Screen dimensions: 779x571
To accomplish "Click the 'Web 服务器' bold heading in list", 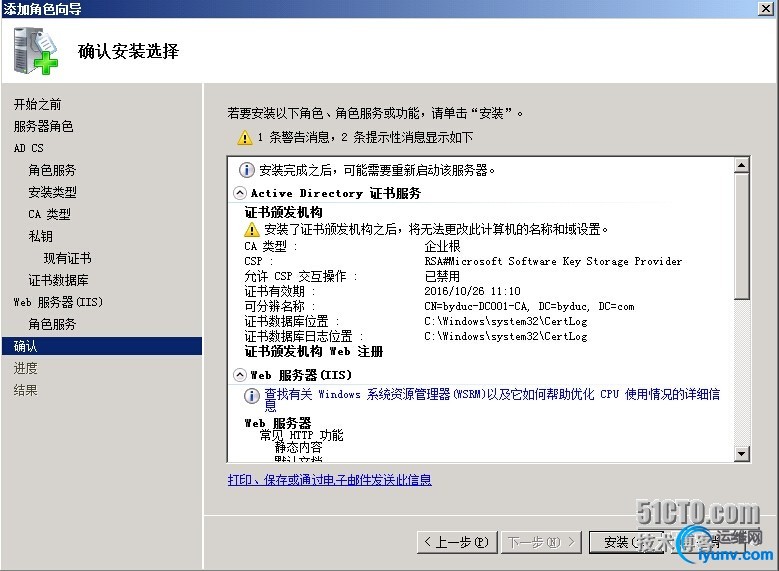I will (278, 423).
